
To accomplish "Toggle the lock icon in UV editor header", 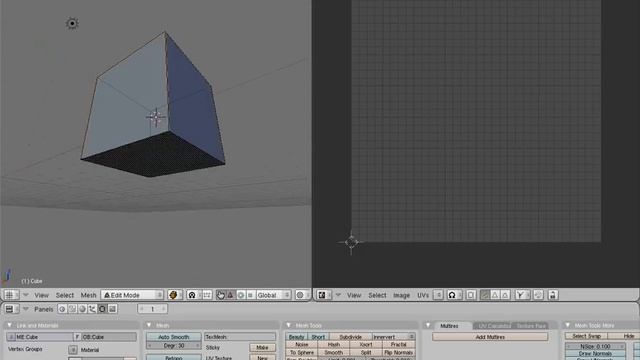I will pos(553,295).
